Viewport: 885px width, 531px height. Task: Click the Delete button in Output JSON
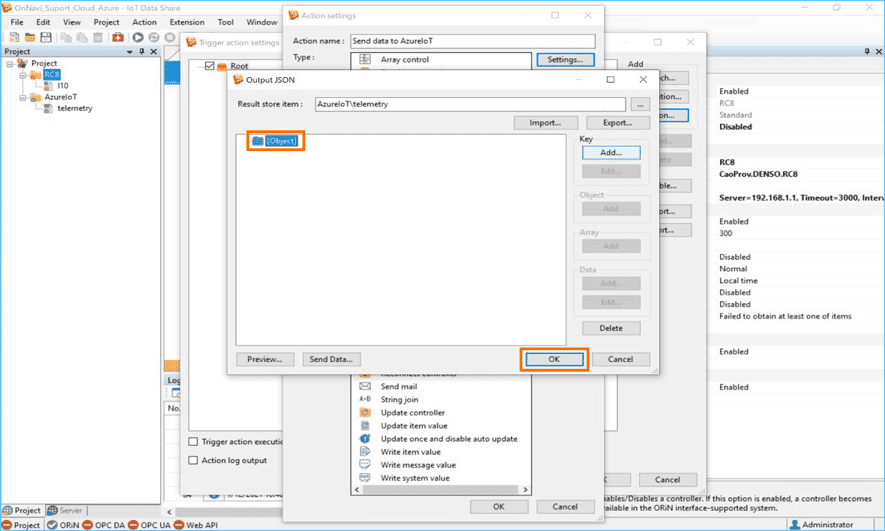pyautogui.click(x=611, y=328)
